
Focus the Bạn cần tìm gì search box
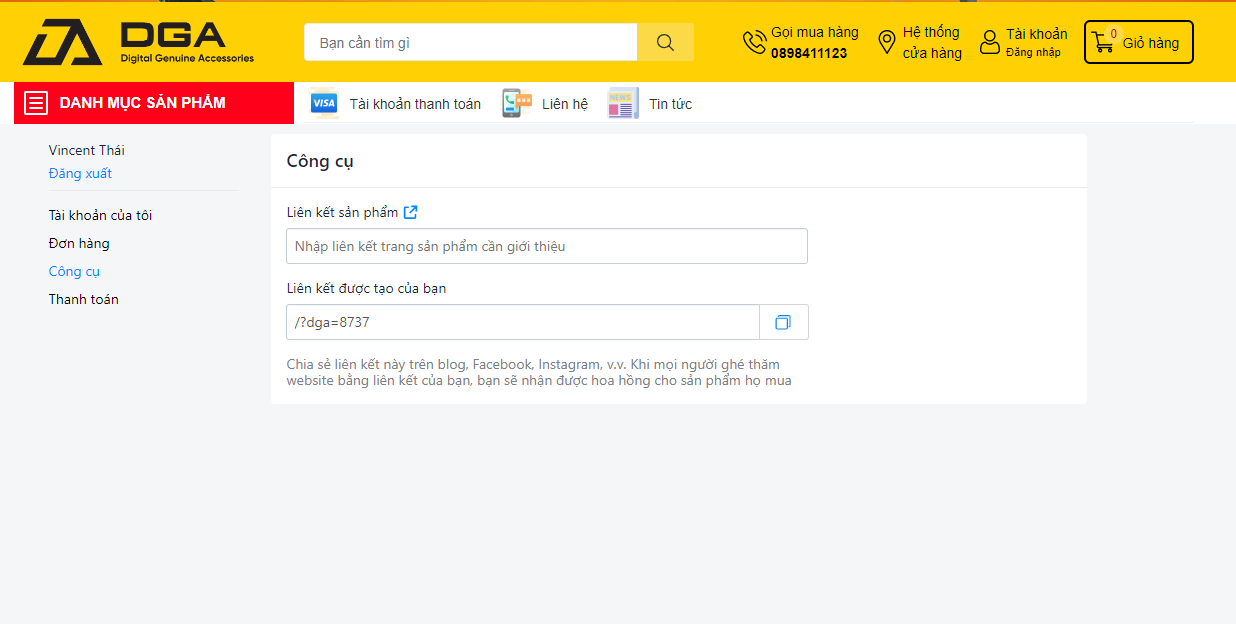coord(470,42)
